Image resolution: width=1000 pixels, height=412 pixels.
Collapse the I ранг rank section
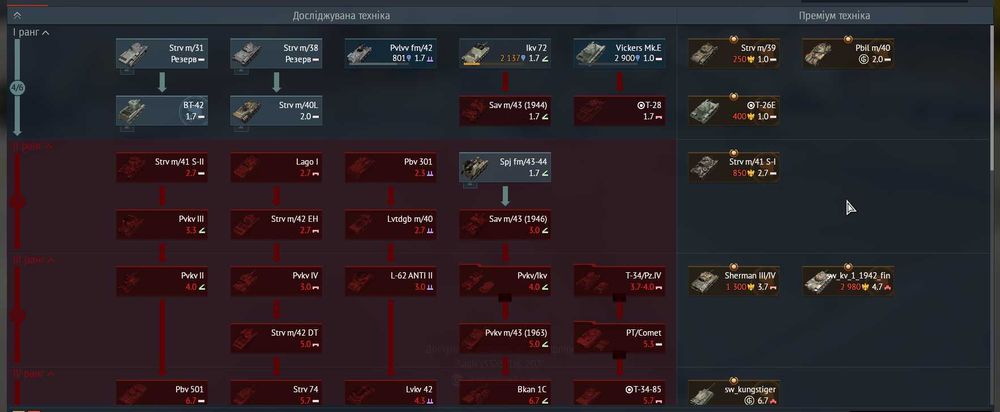click(31, 32)
